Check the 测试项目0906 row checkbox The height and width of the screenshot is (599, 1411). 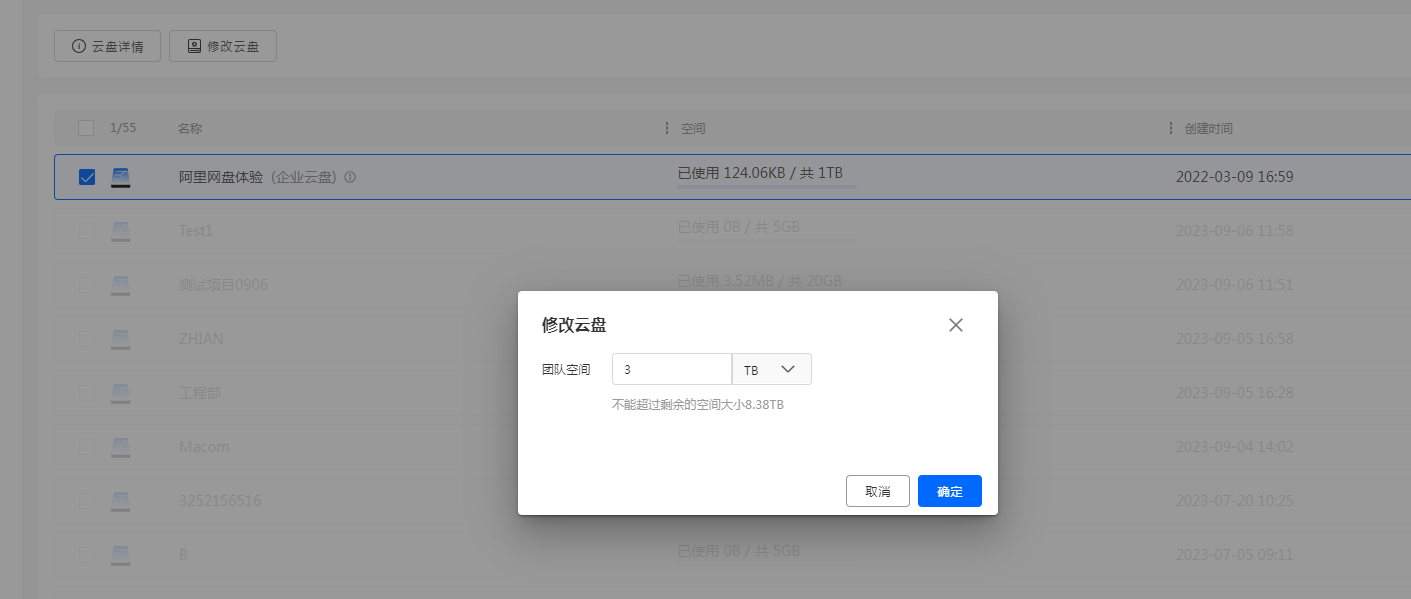tap(87, 285)
